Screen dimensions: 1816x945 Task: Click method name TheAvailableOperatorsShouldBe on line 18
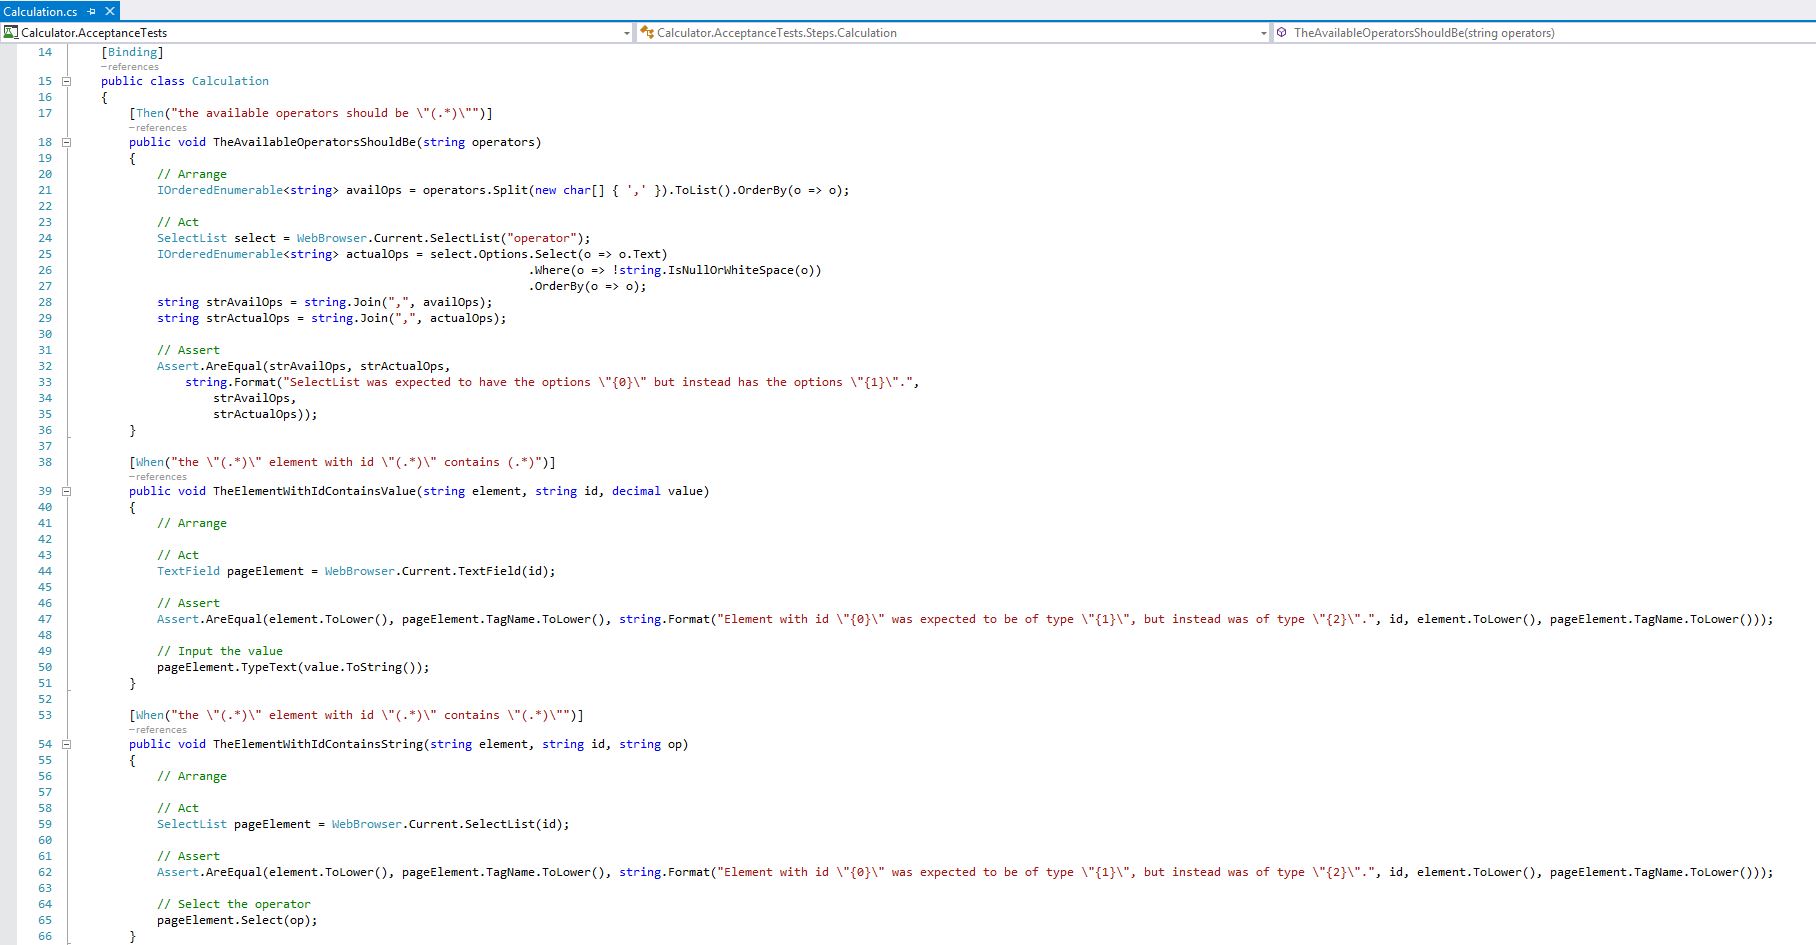point(314,142)
